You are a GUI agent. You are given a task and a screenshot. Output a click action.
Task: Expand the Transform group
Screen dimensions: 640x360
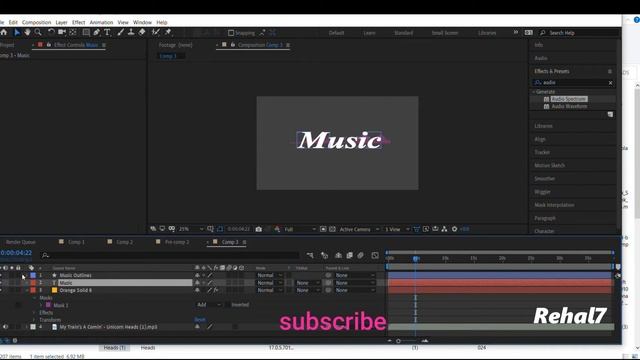click(x=34, y=320)
